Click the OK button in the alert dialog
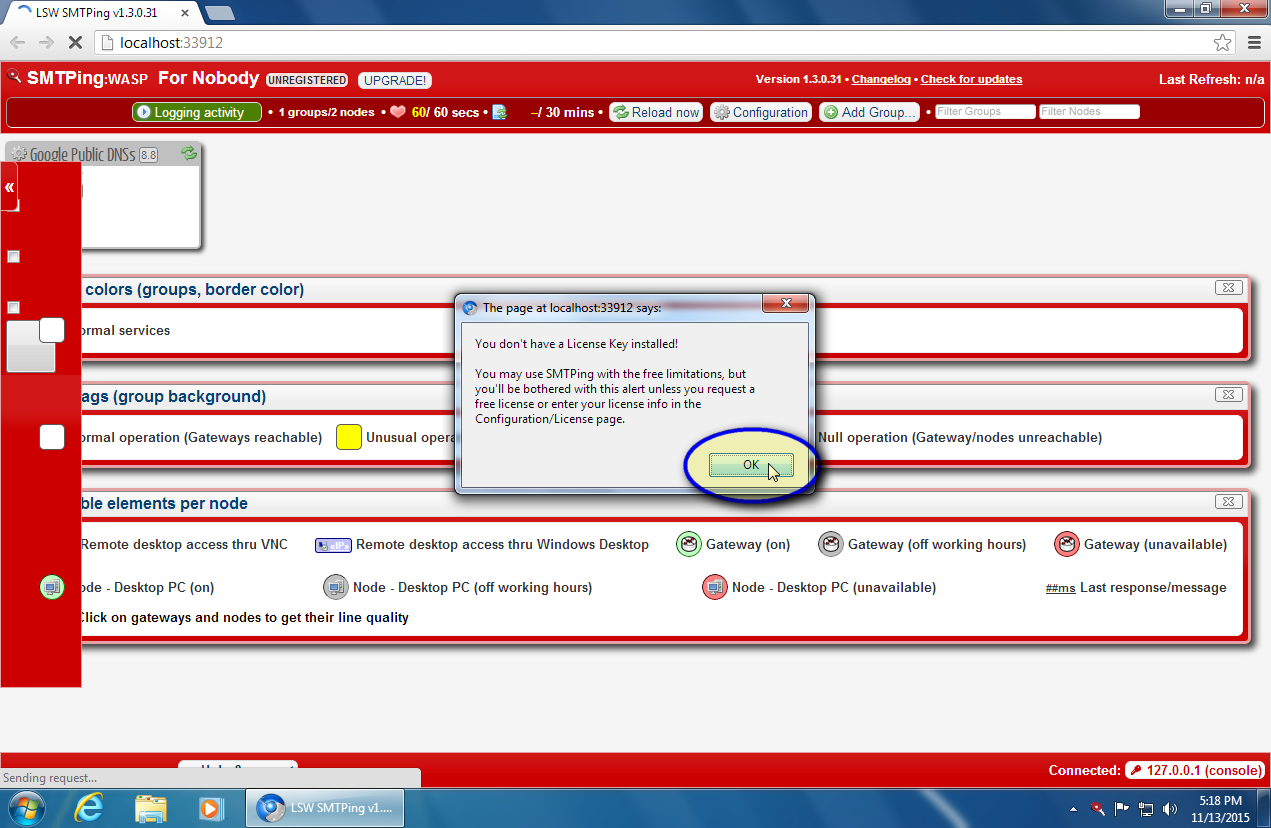This screenshot has width=1271, height=828. click(x=751, y=465)
